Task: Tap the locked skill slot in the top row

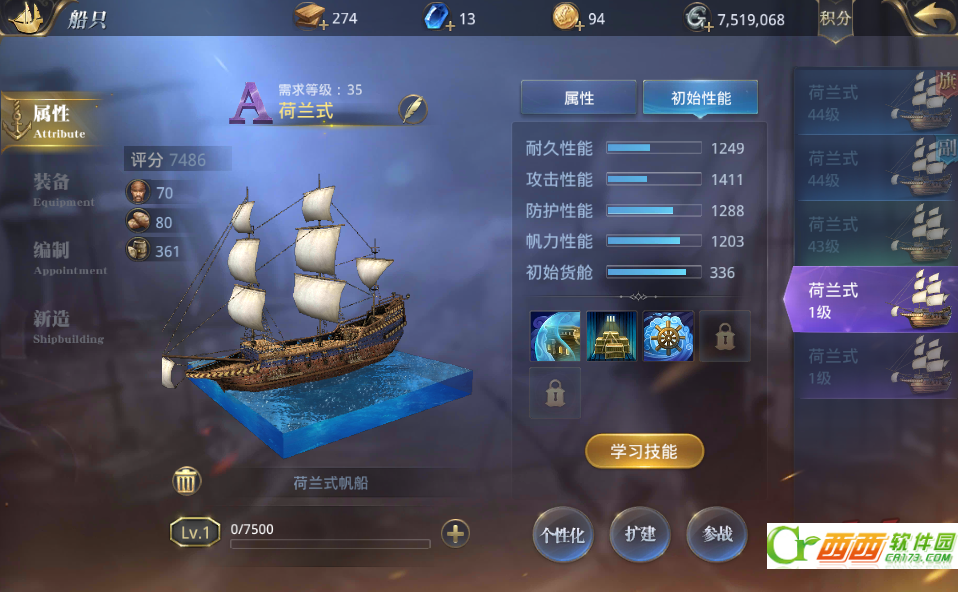Action: 725,336
